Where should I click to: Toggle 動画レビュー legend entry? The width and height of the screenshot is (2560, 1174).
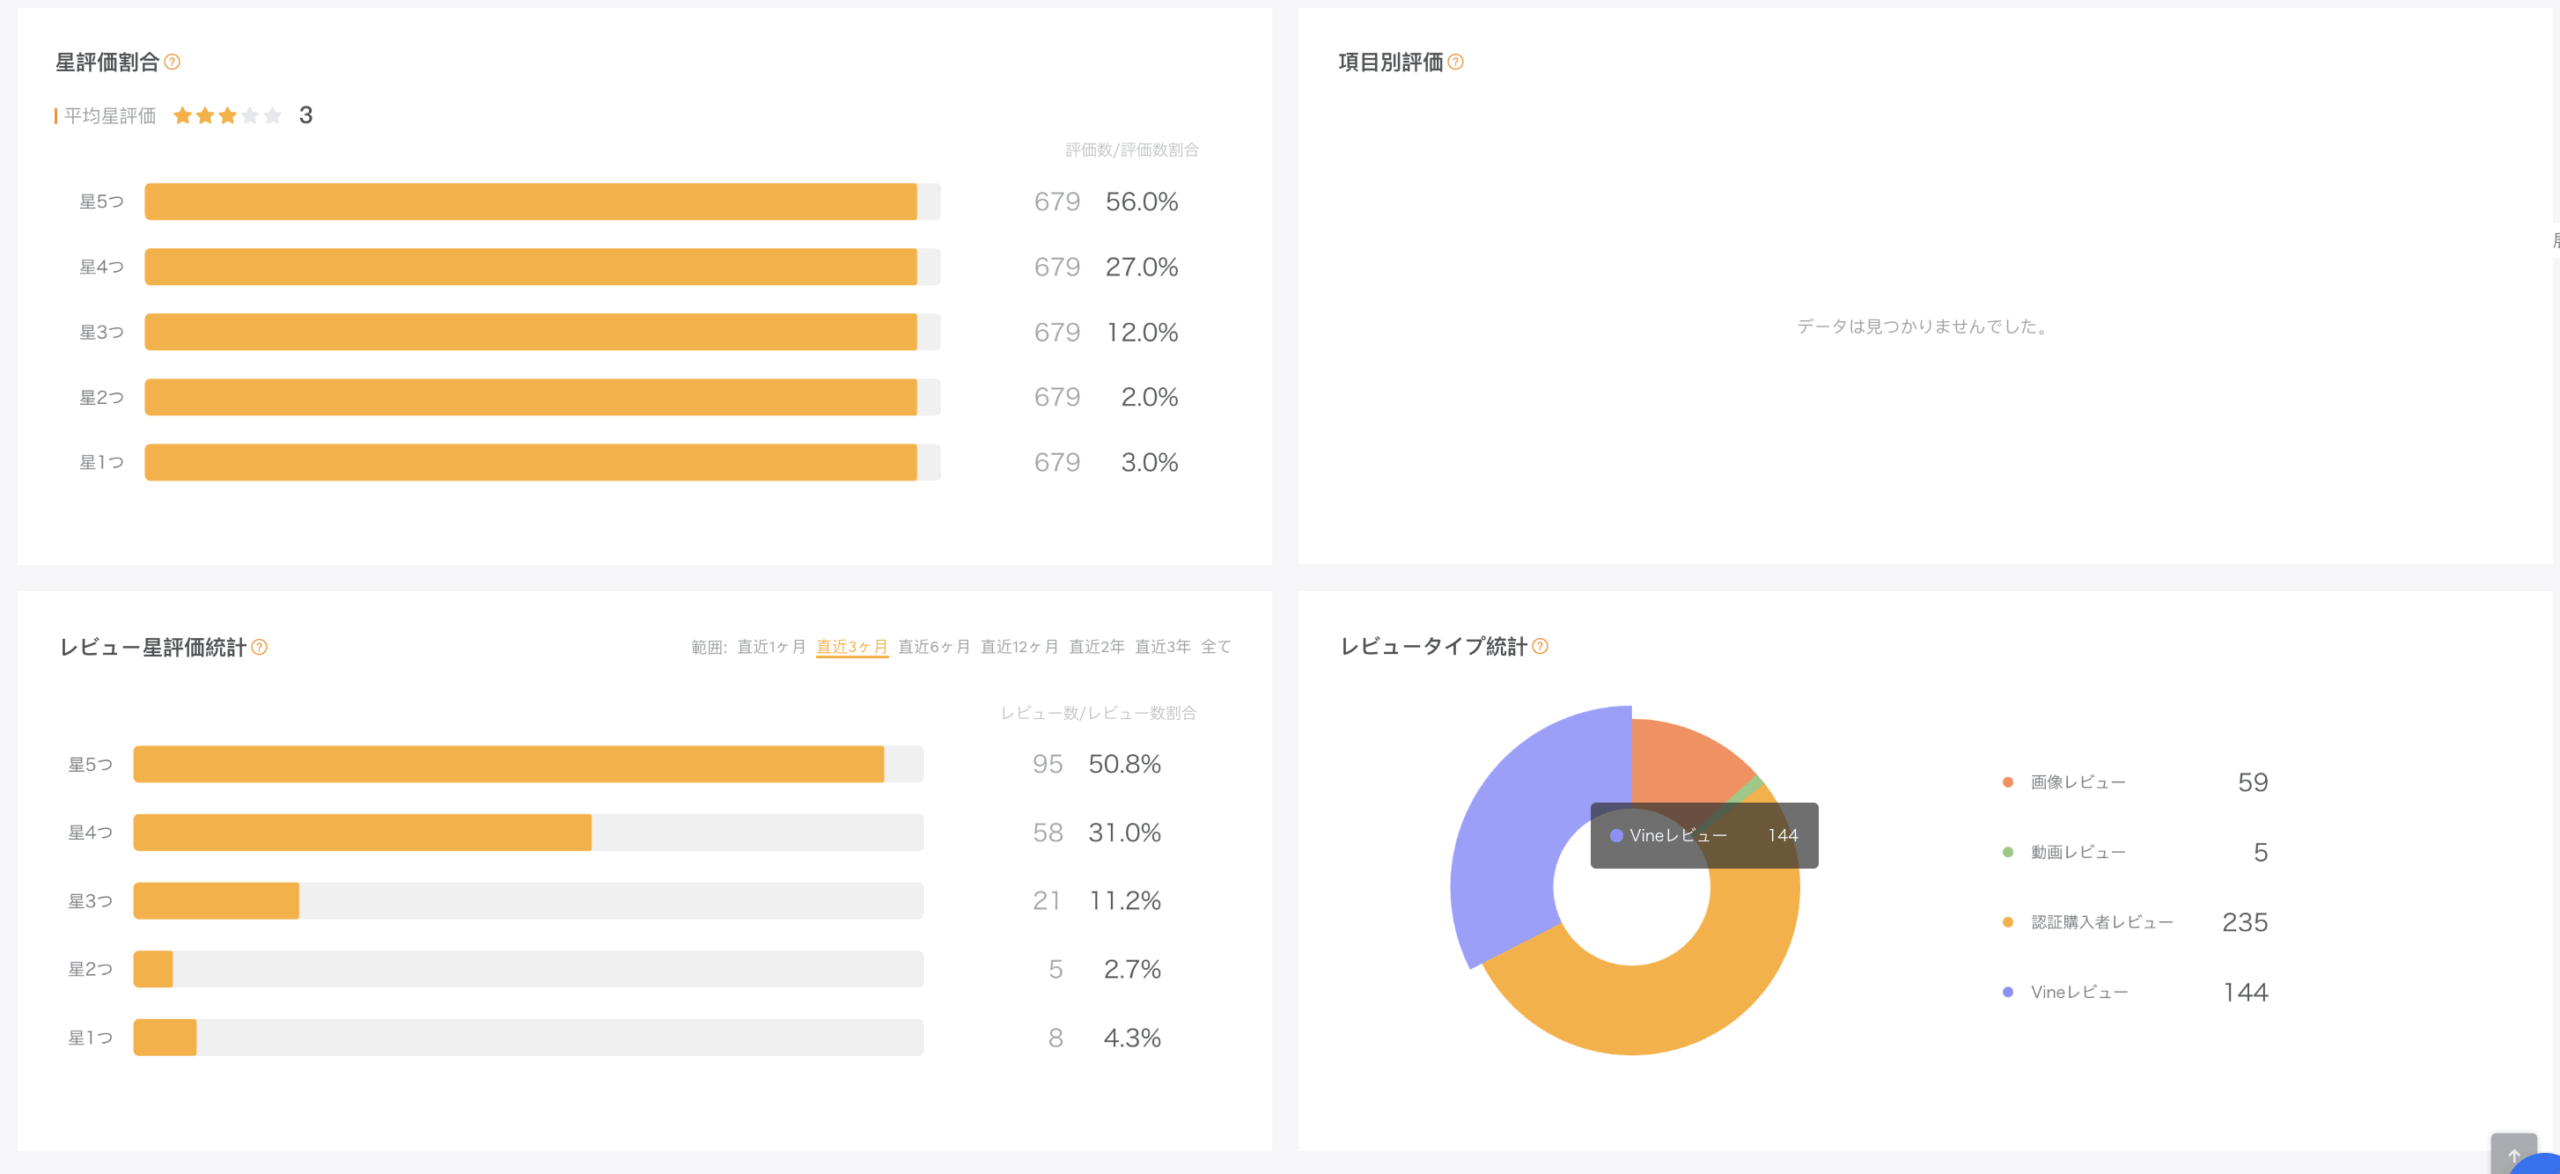coord(2077,852)
